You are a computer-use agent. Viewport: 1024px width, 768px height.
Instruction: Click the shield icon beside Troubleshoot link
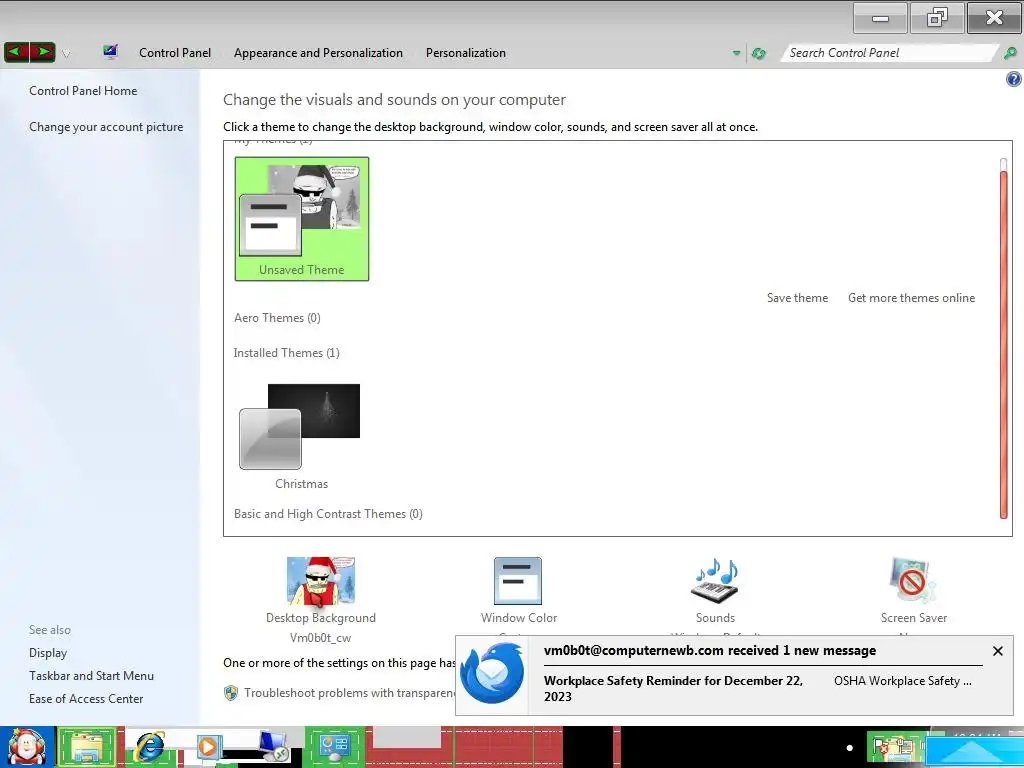(x=231, y=693)
